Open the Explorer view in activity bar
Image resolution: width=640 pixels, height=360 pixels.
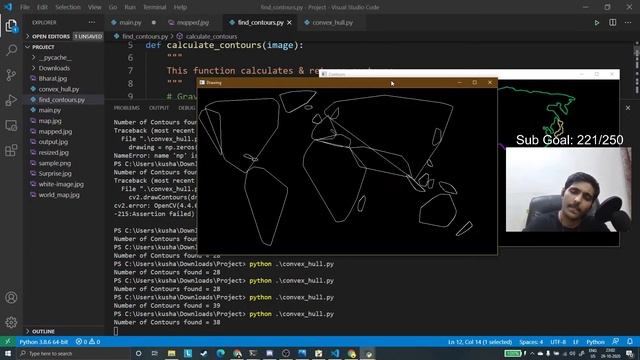(x=11, y=26)
